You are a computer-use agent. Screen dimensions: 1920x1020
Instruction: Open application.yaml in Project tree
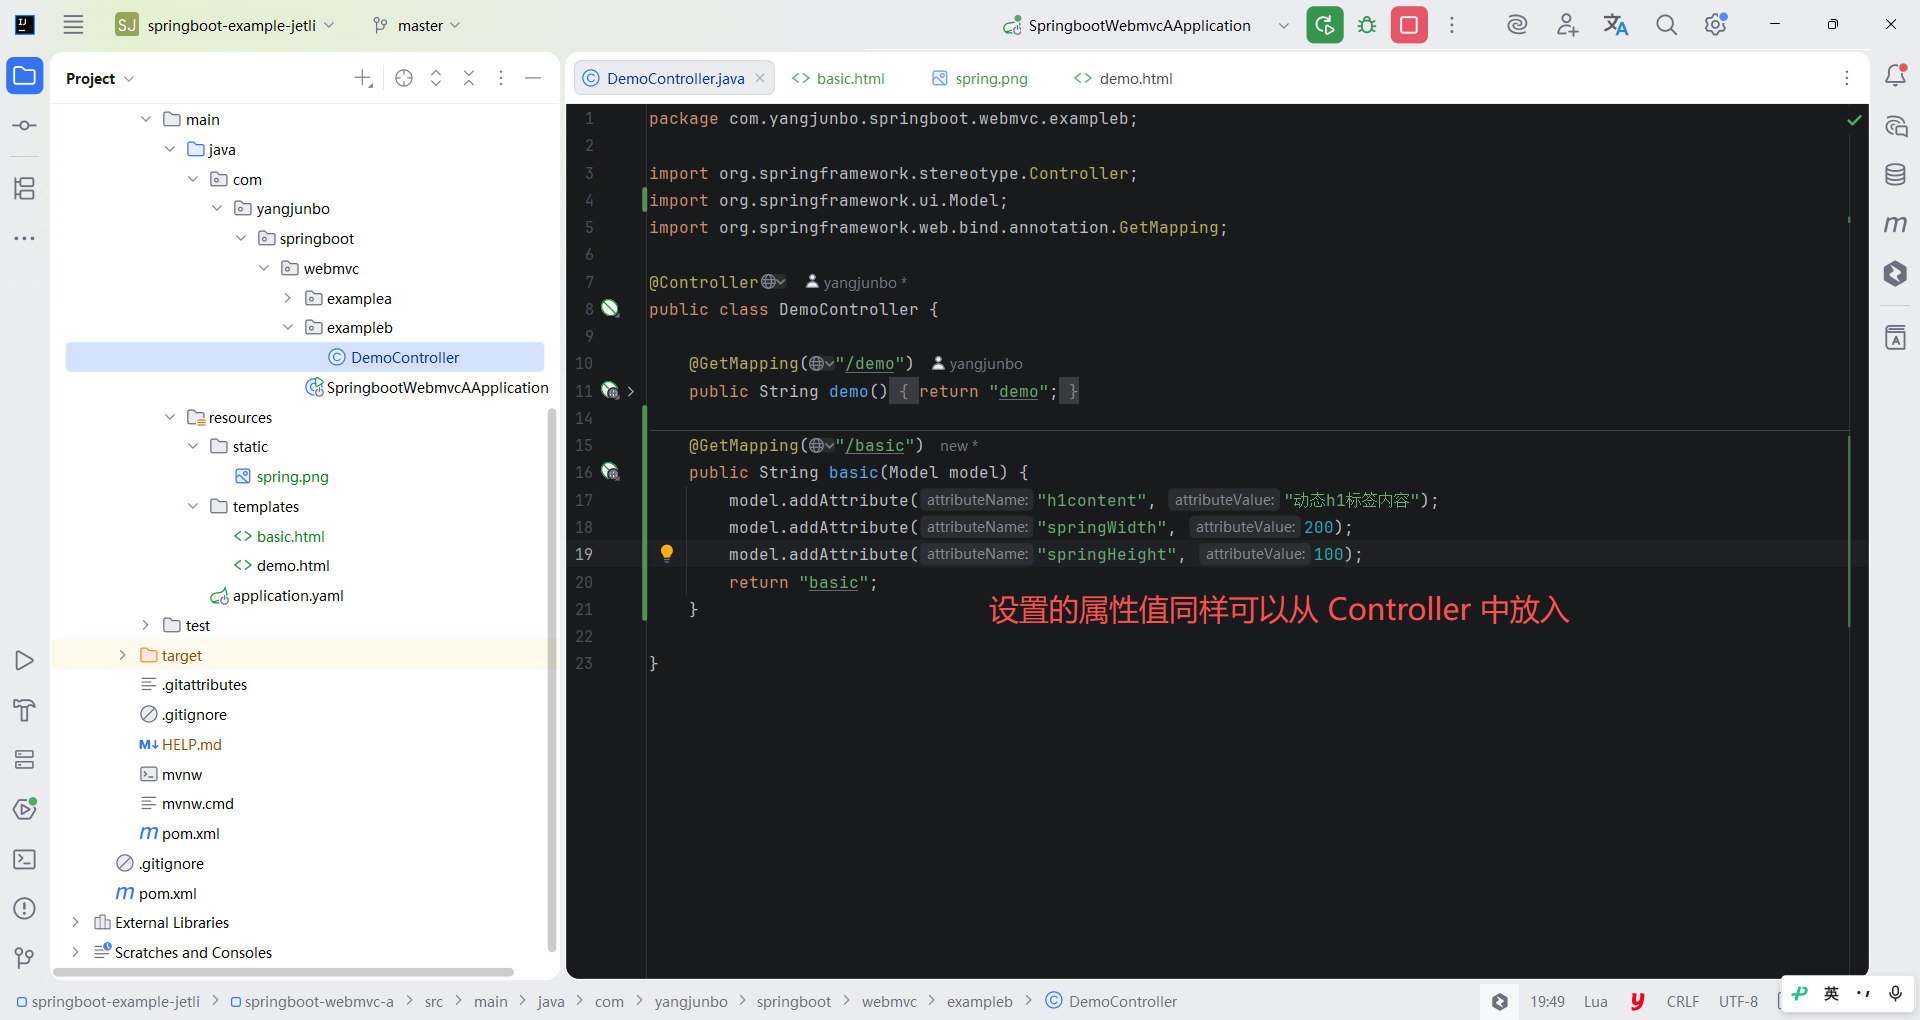pos(277,595)
